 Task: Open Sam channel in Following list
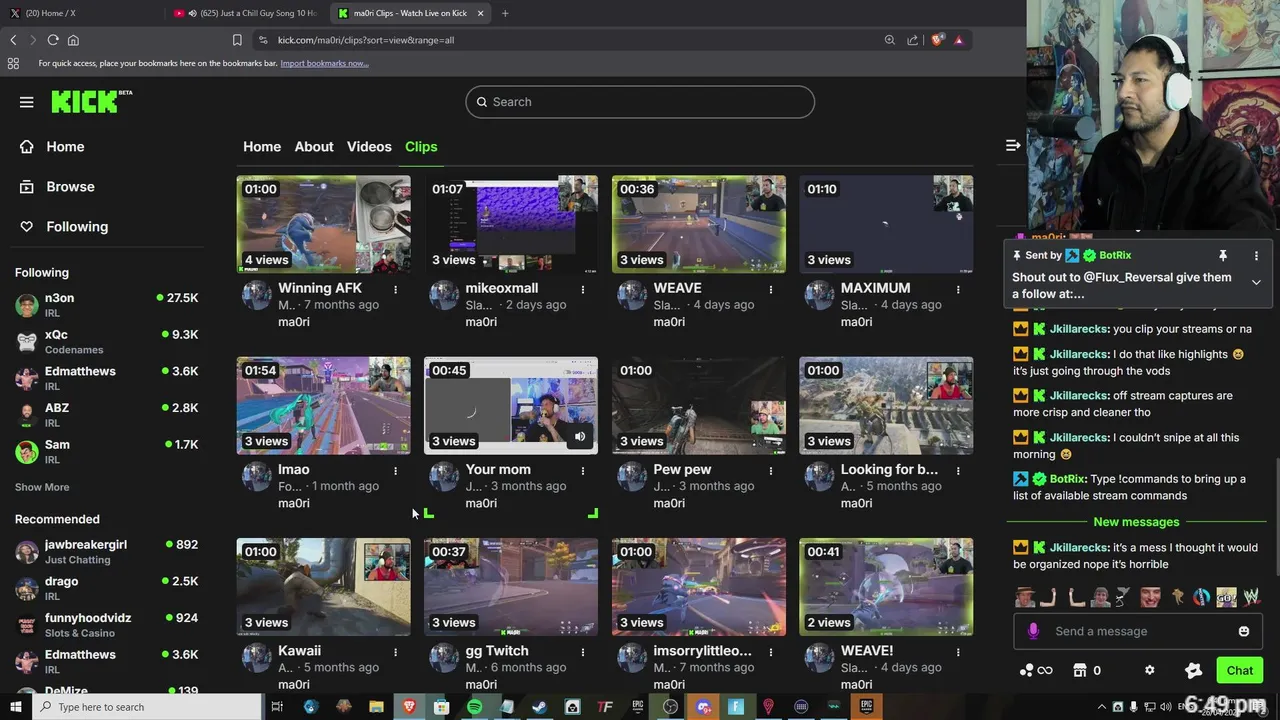click(x=106, y=452)
